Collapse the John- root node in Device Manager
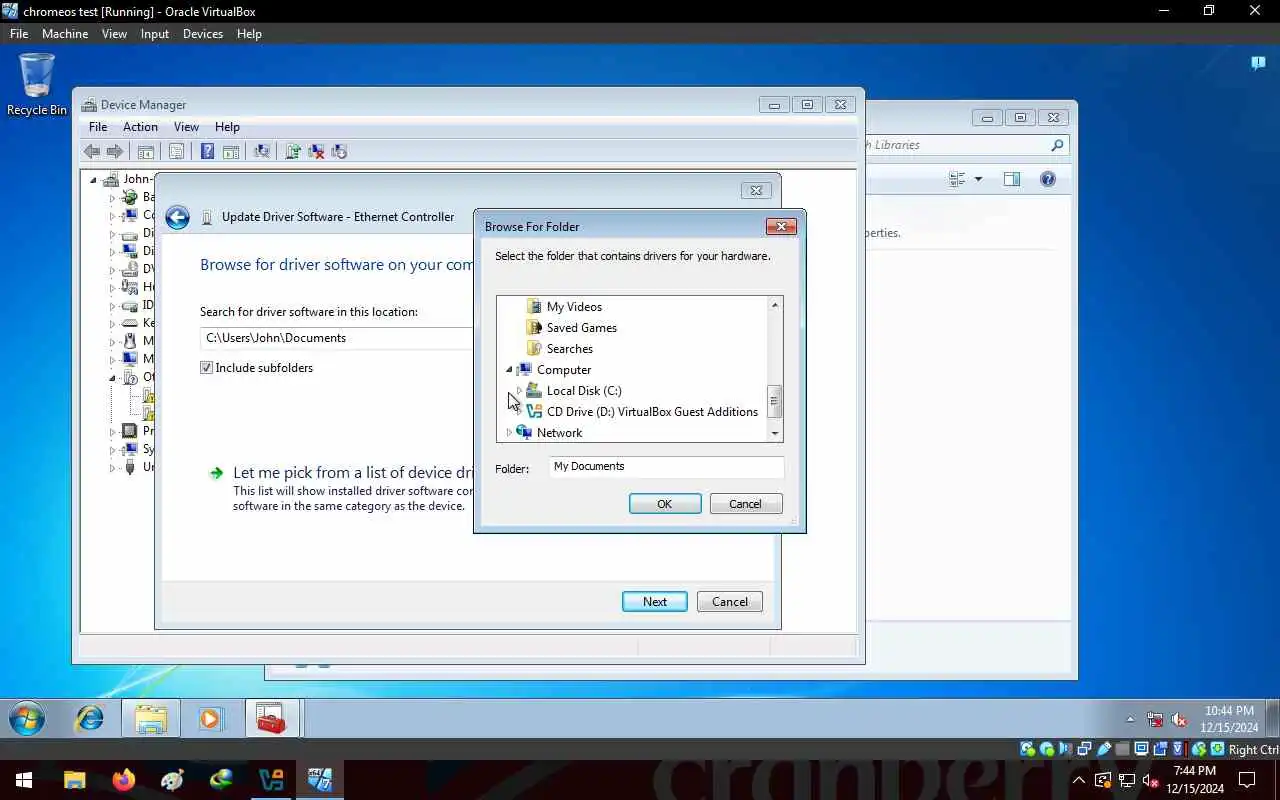This screenshot has height=800, width=1280. click(x=94, y=180)
